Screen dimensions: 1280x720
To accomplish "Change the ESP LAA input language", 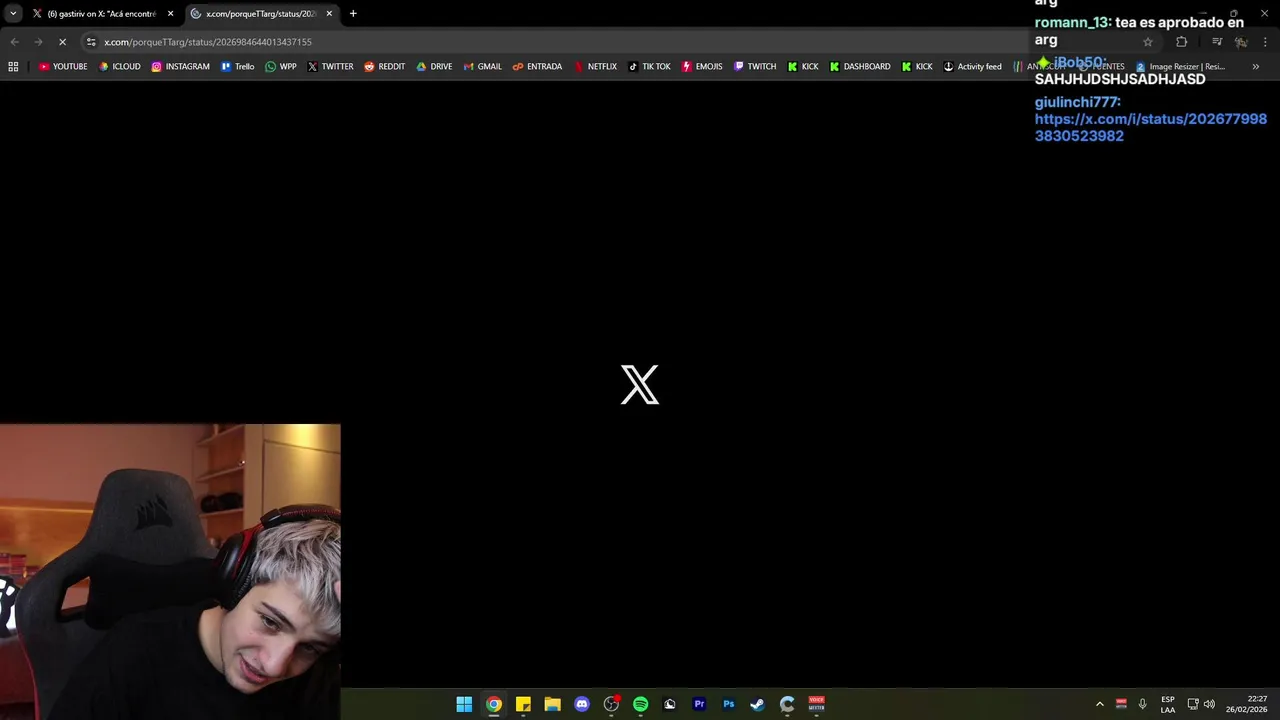I will [1167, 704].
